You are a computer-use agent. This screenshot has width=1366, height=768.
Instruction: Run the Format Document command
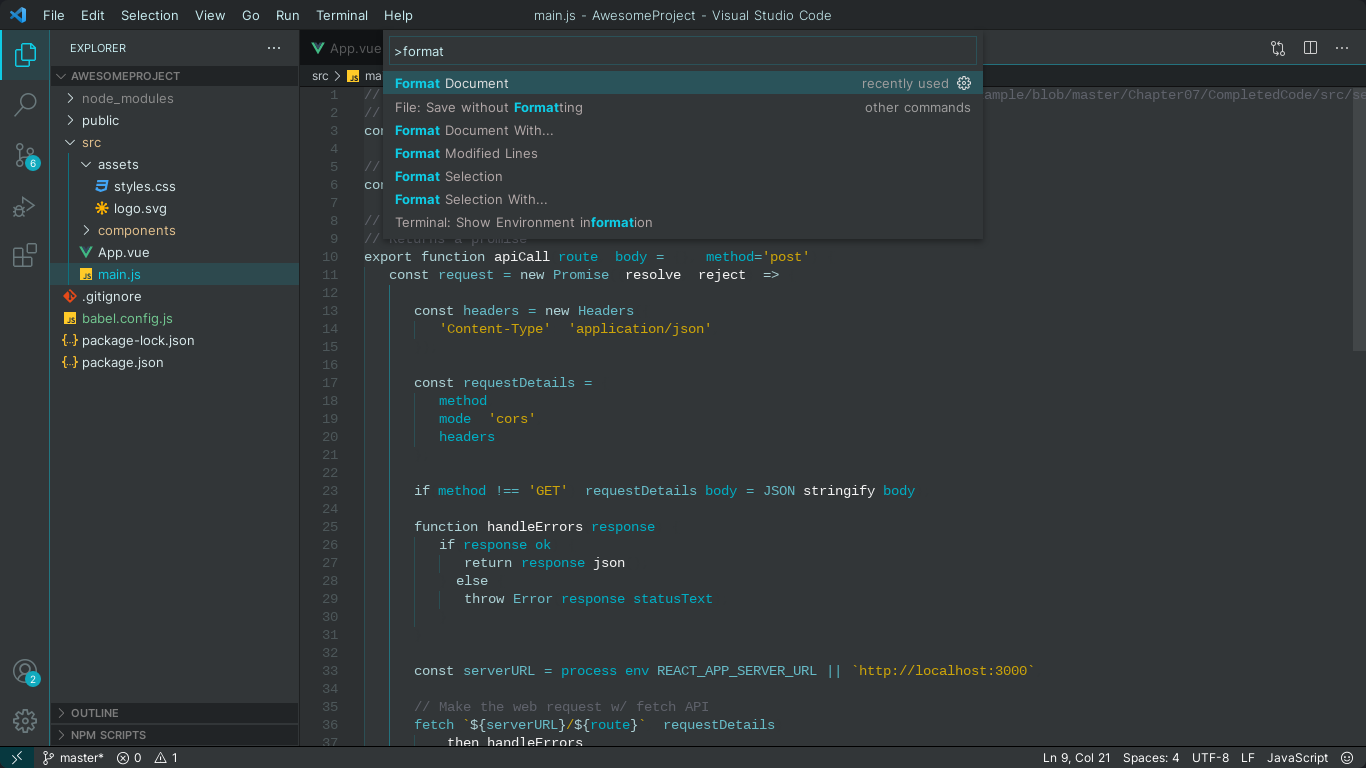pos(683,83)
